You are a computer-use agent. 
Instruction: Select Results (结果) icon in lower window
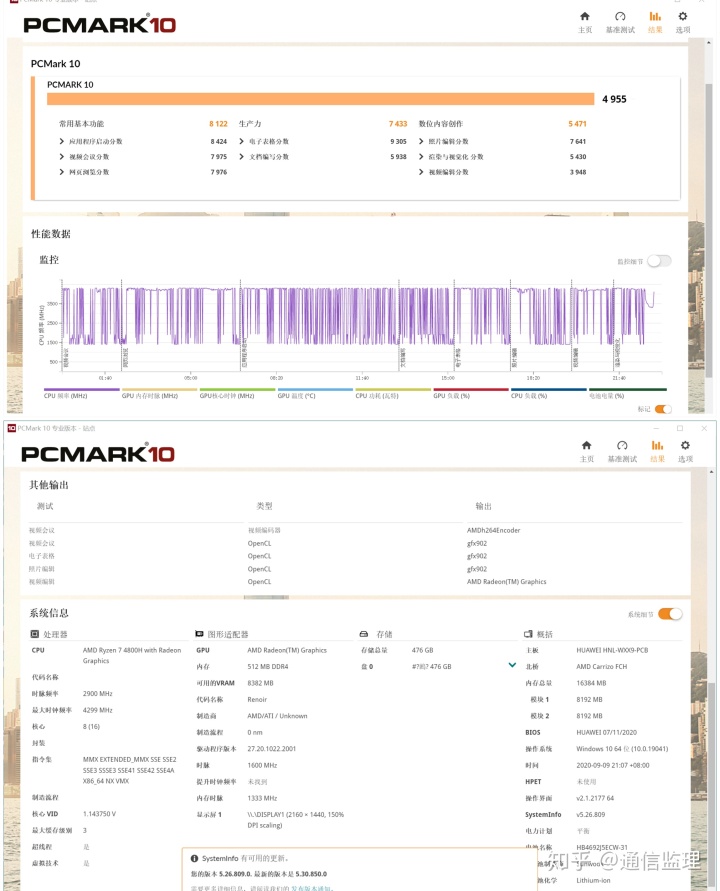[x=657, y=451]
